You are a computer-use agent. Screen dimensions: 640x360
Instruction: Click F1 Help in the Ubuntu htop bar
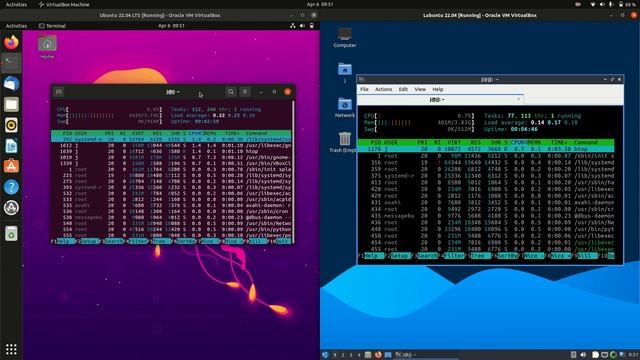pos(62,241)
